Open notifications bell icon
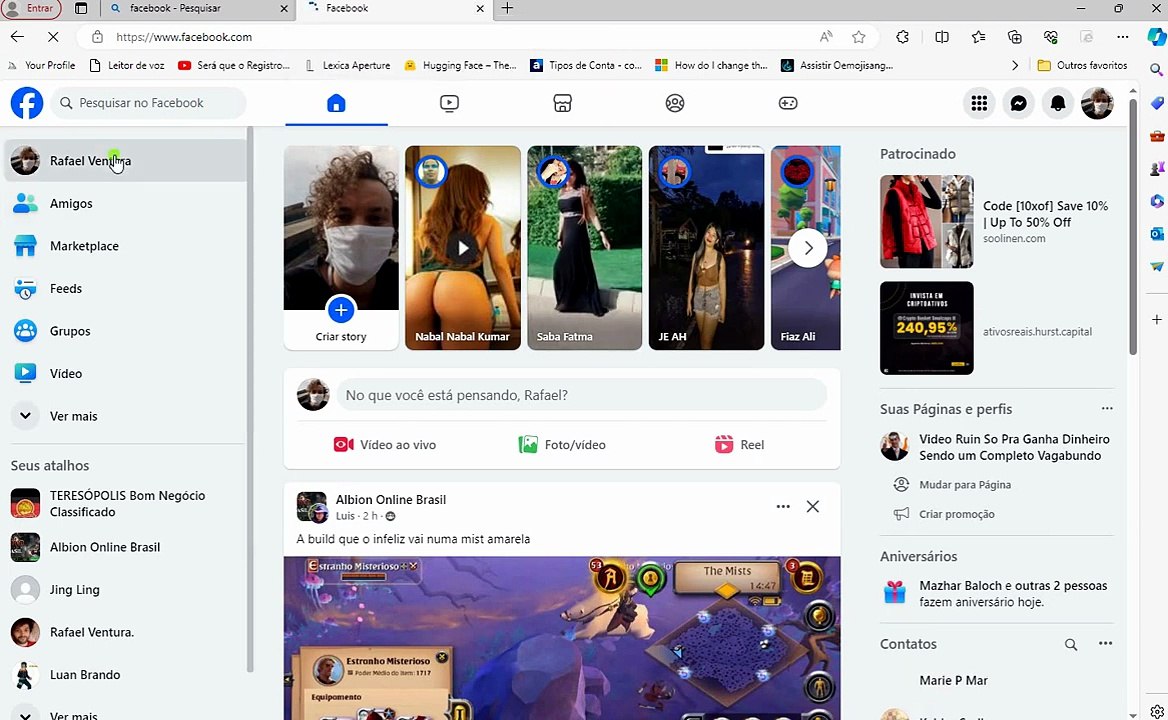The height and width of the screenshot is (720, 1168). 1058,103
